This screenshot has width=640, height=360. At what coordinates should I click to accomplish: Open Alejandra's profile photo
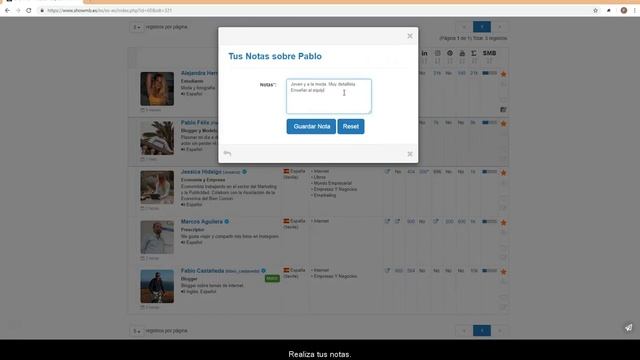[157, 89]
